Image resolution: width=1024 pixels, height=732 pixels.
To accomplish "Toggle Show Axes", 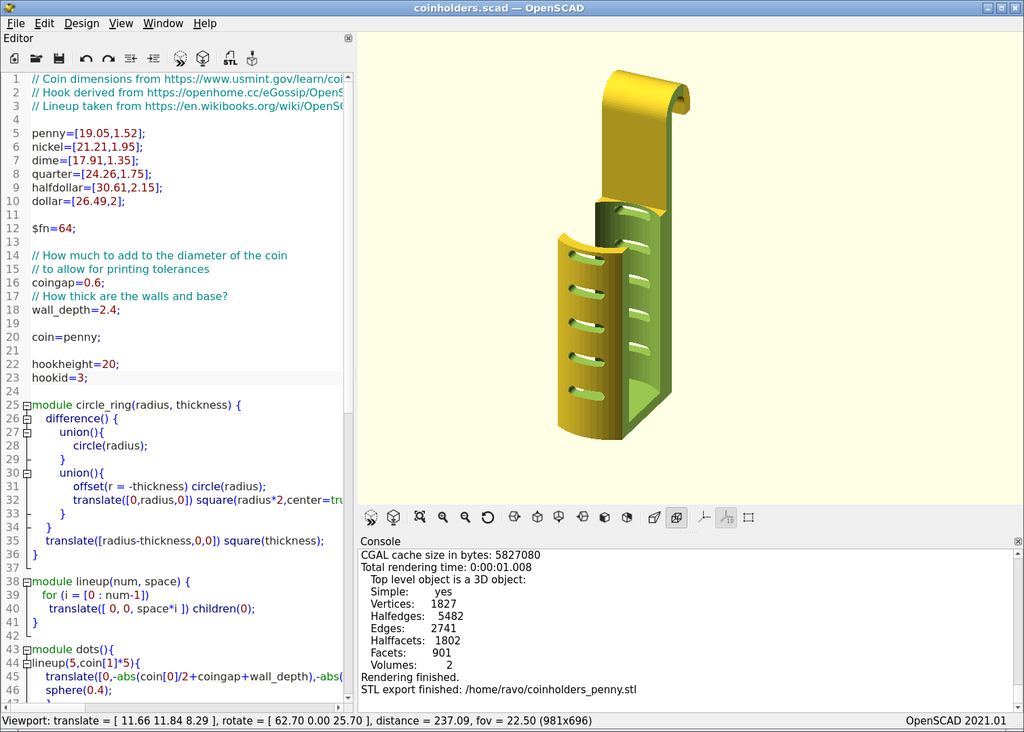I will 704,517.
